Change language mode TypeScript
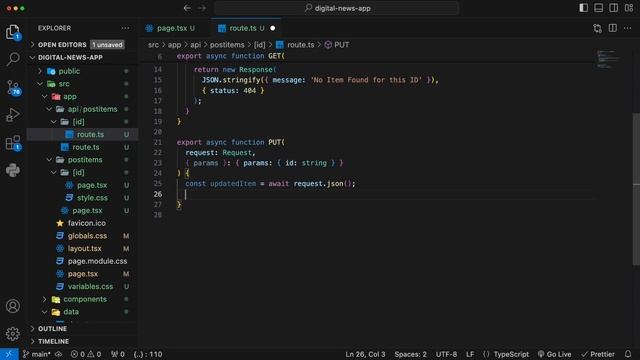640x360 pixels. [511, 354]
